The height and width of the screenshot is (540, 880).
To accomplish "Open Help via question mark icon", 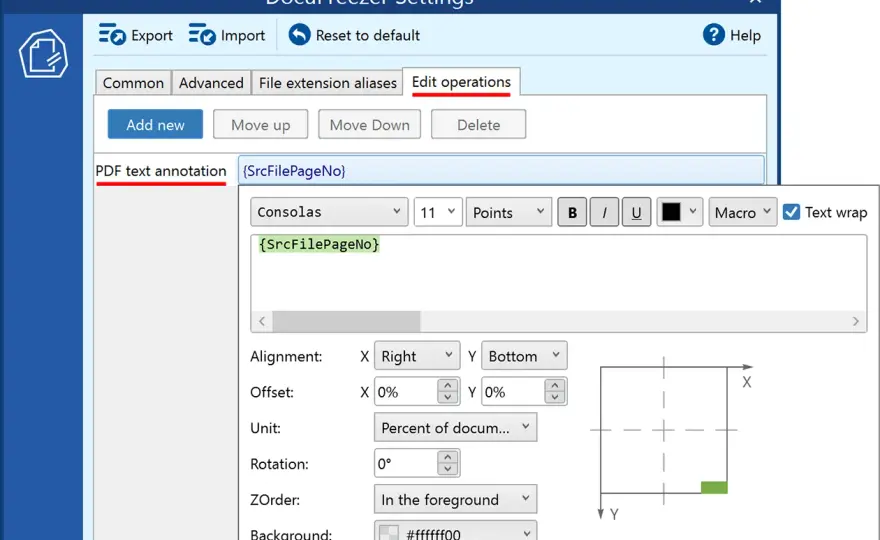I will pos(713,35).
